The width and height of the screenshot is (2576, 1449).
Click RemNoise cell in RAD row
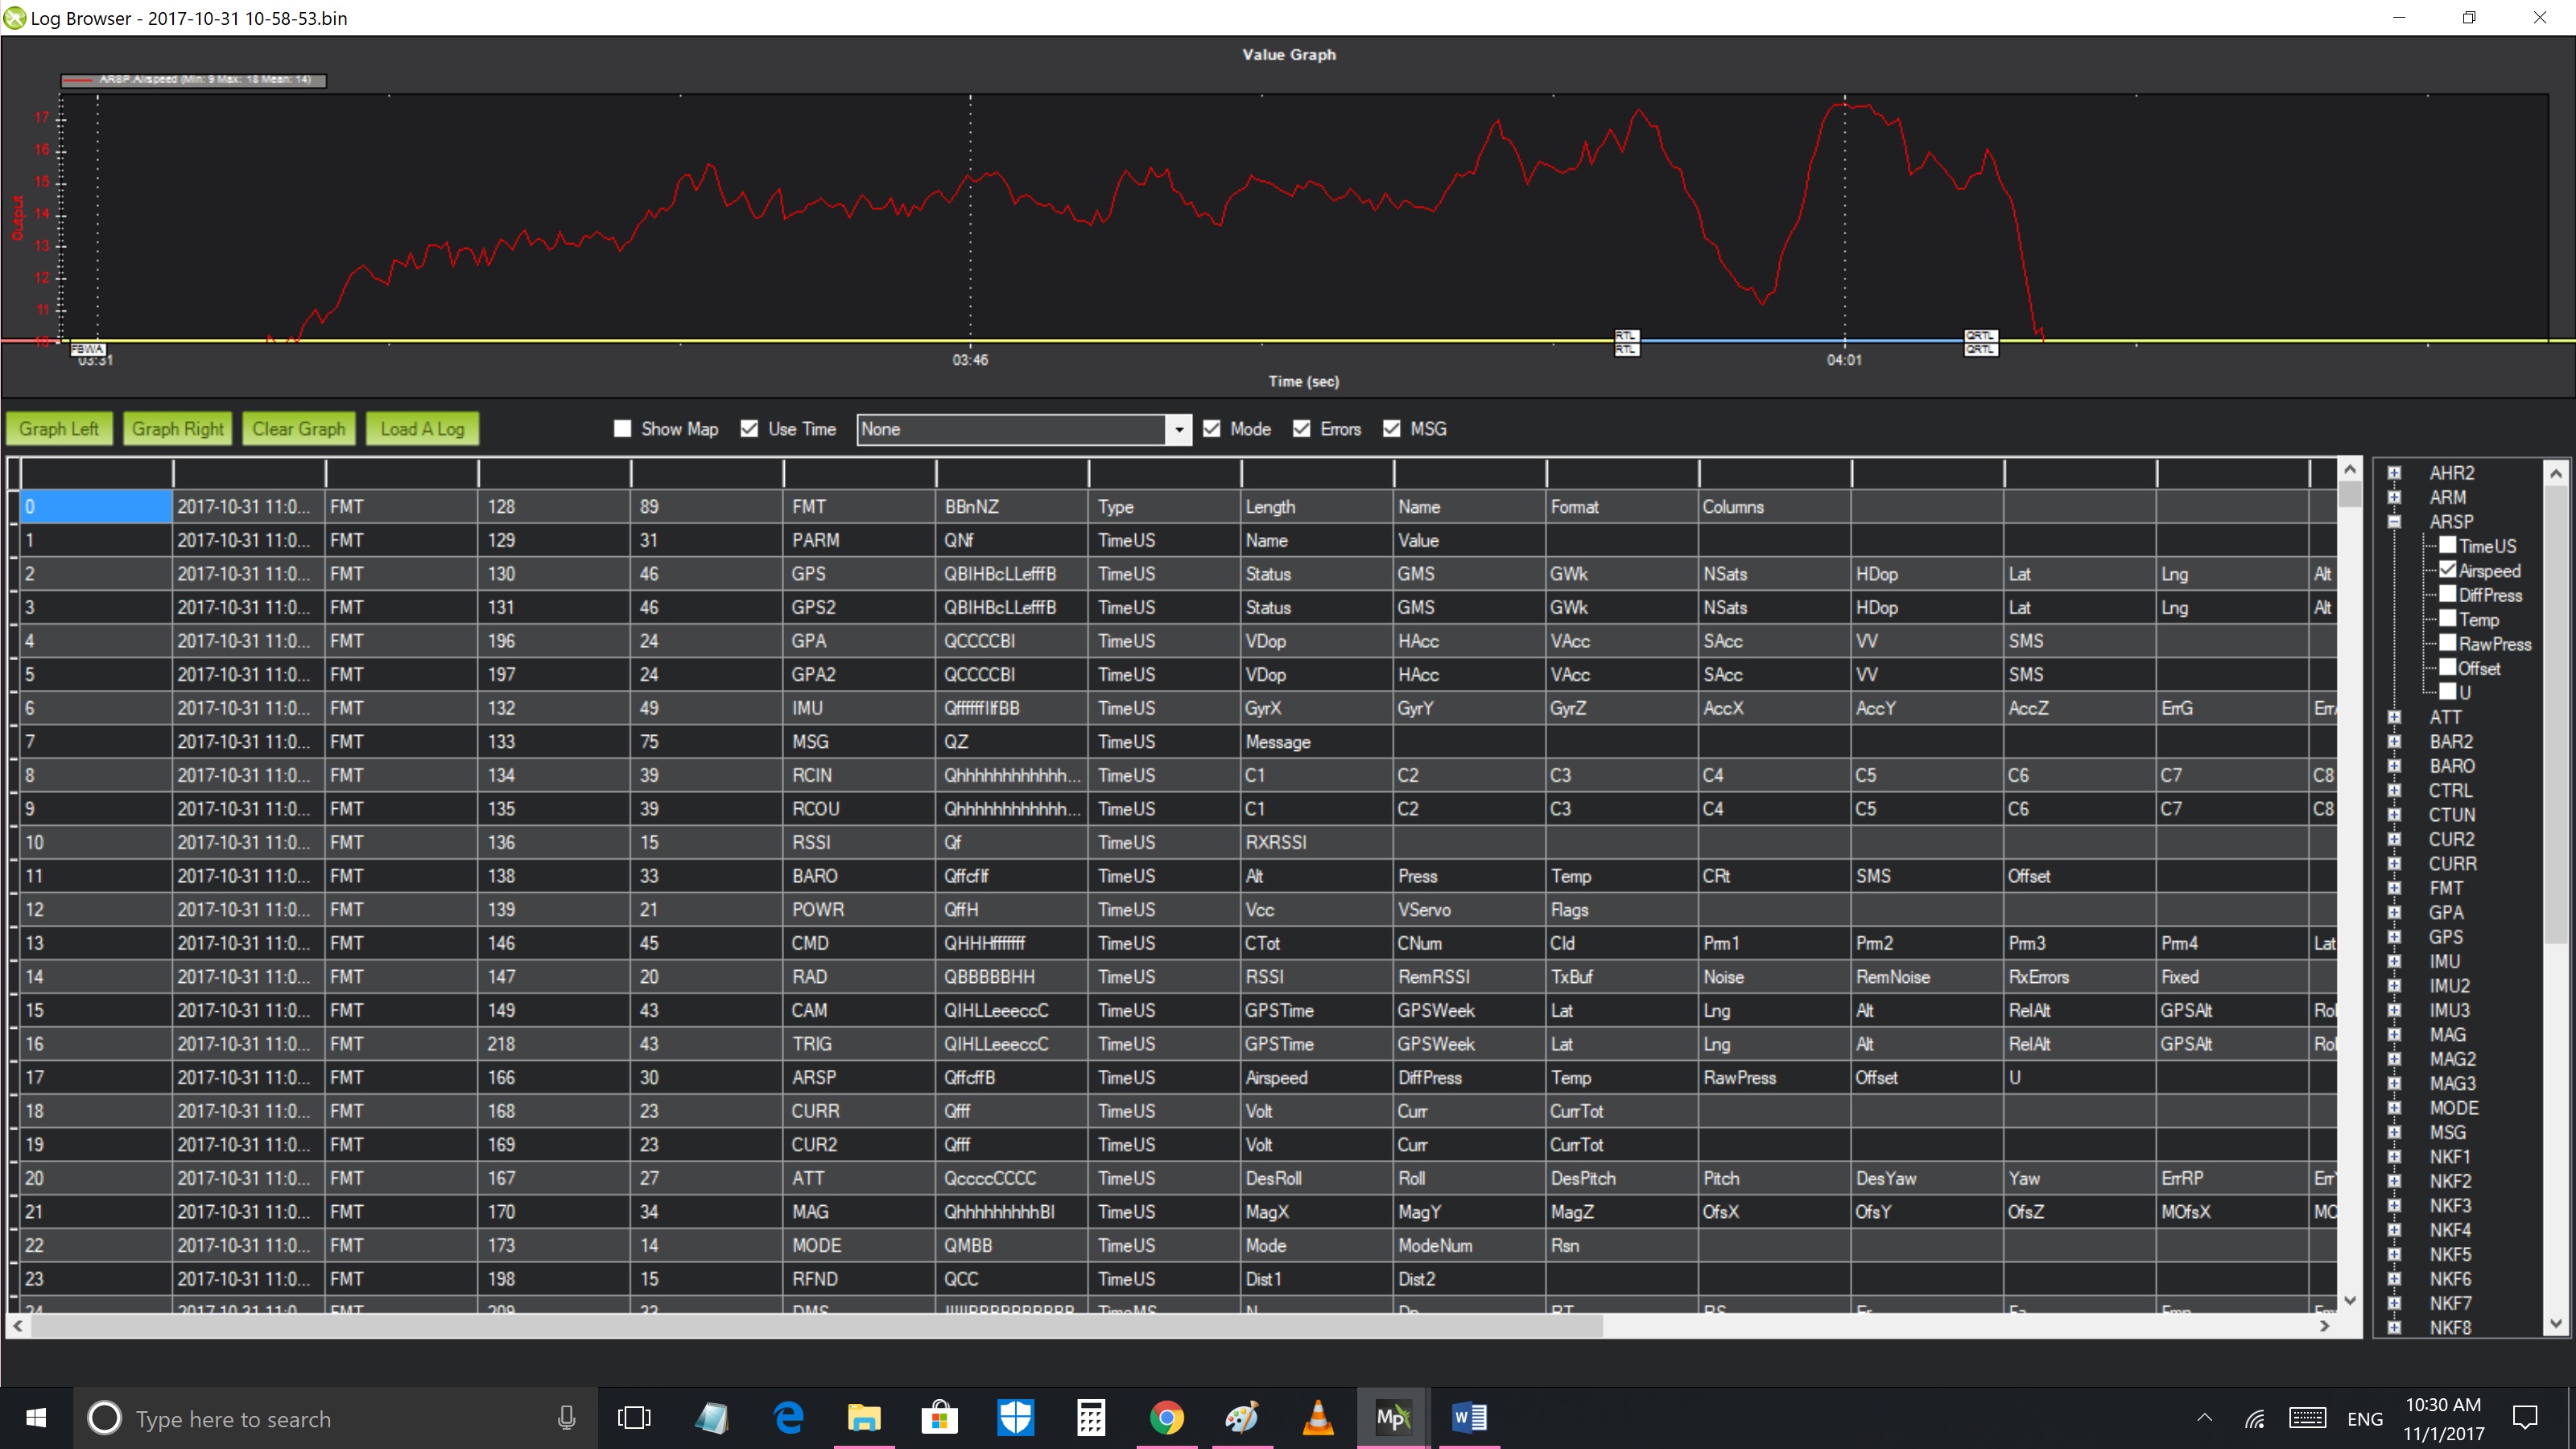[x=1926, y=976]
